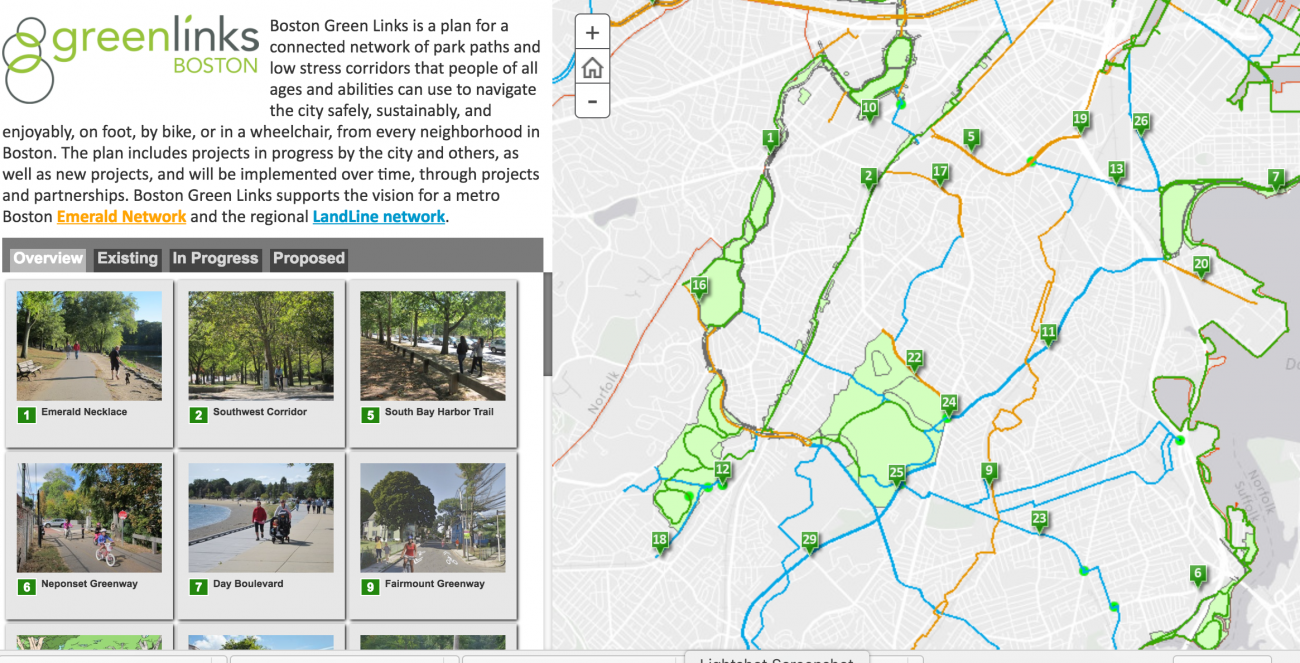Select map marker number 2
This screenshot has width=1300, height=663.
tap(869, 178)
